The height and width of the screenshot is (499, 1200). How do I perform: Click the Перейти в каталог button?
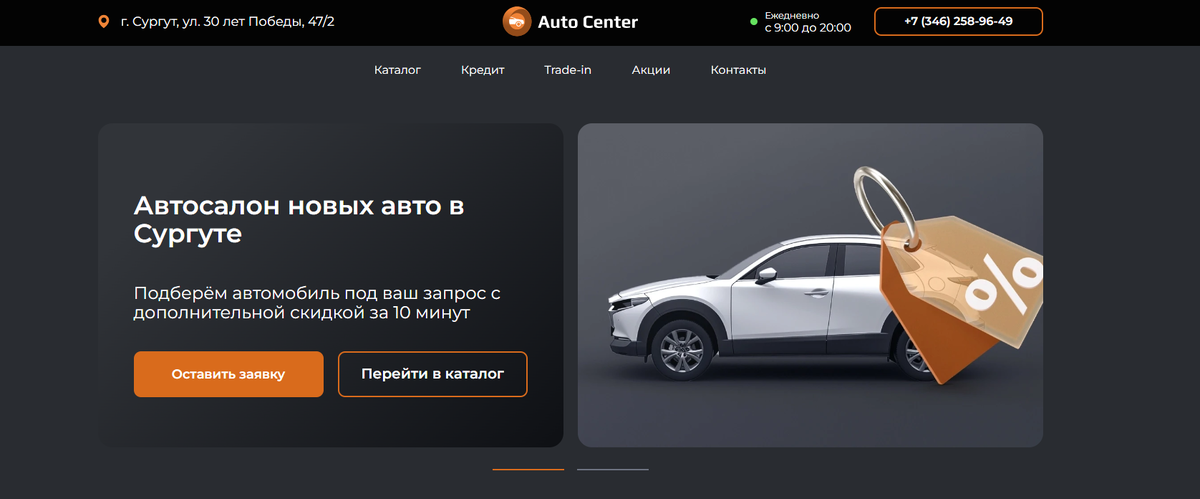(x=432, y=374)
